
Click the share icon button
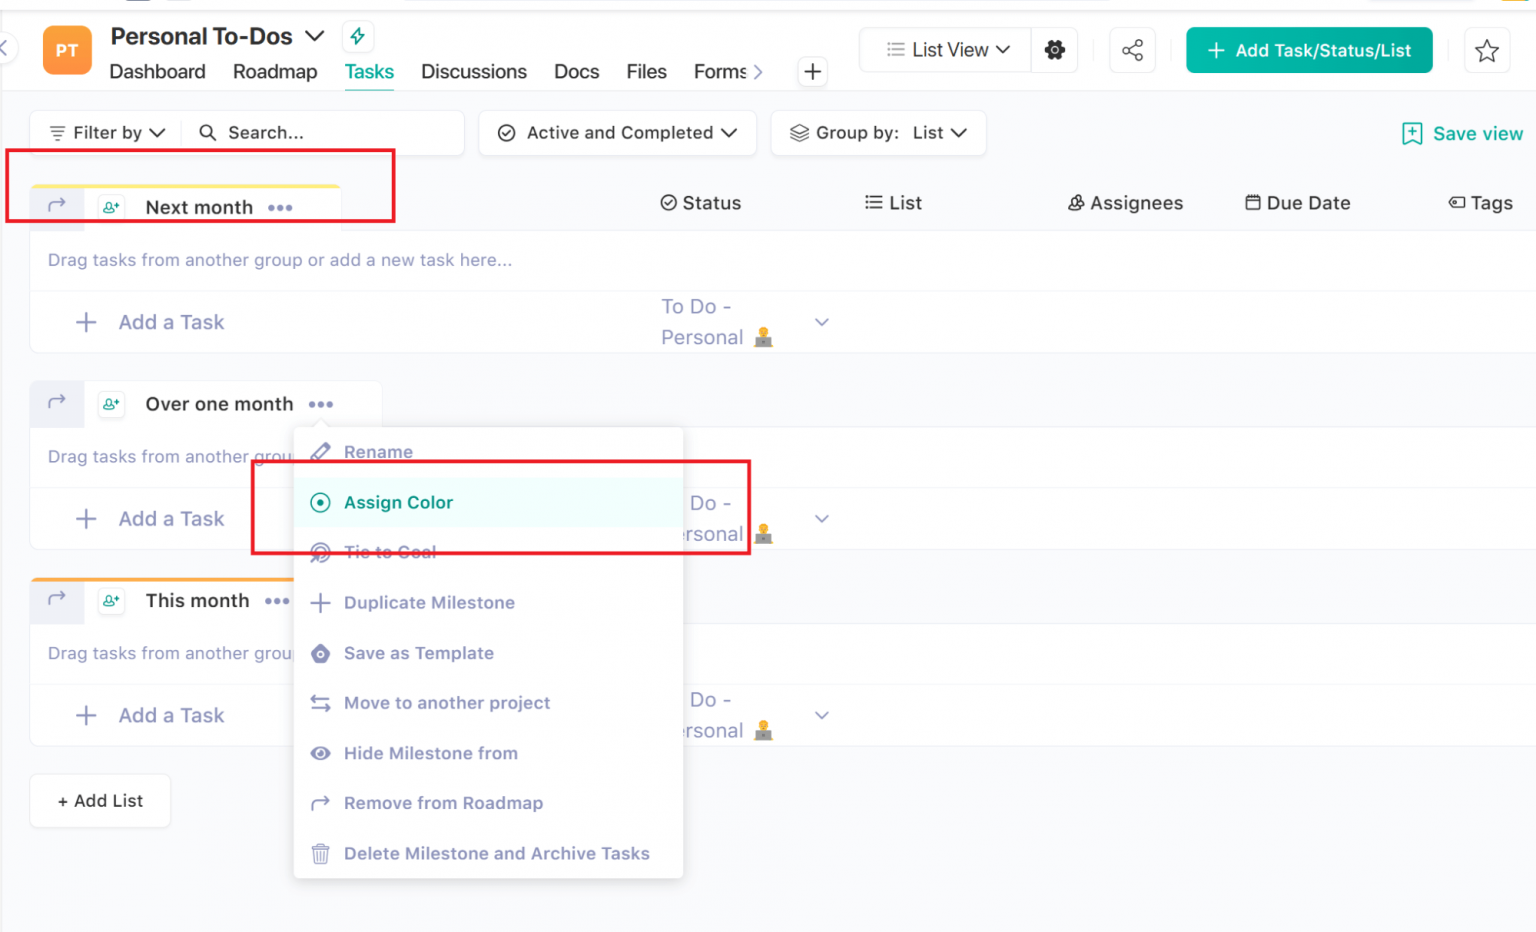click(x=1132, y=50)
